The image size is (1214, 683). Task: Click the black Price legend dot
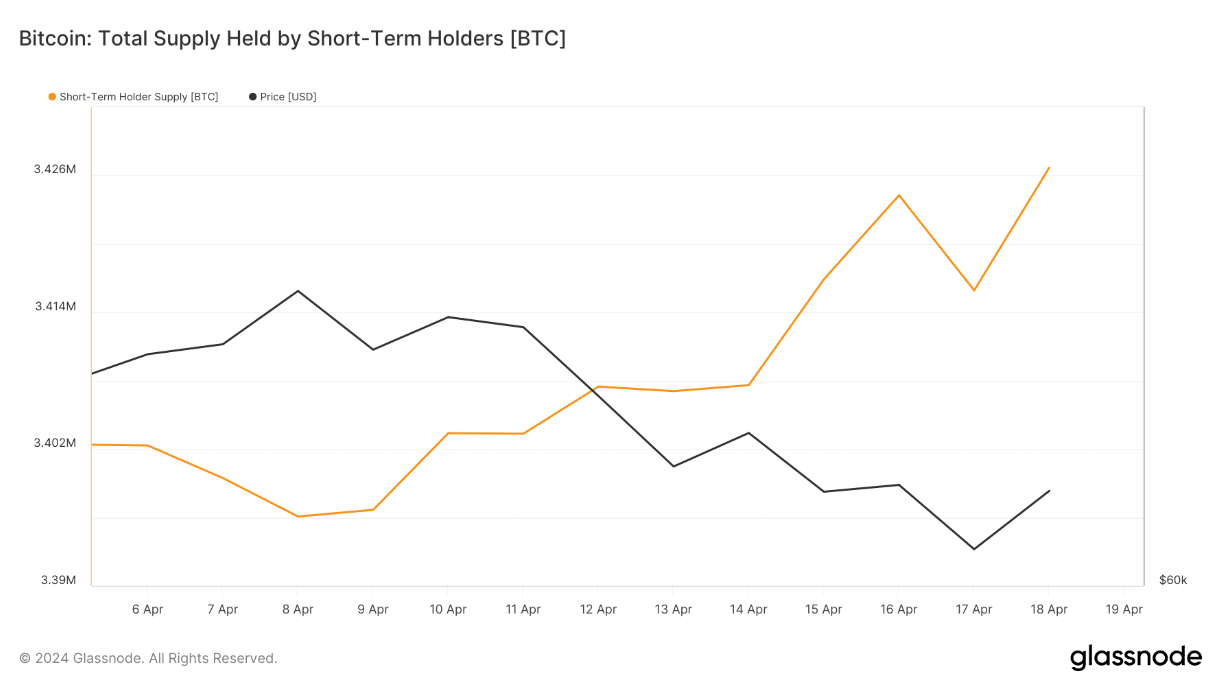[252, 97]
